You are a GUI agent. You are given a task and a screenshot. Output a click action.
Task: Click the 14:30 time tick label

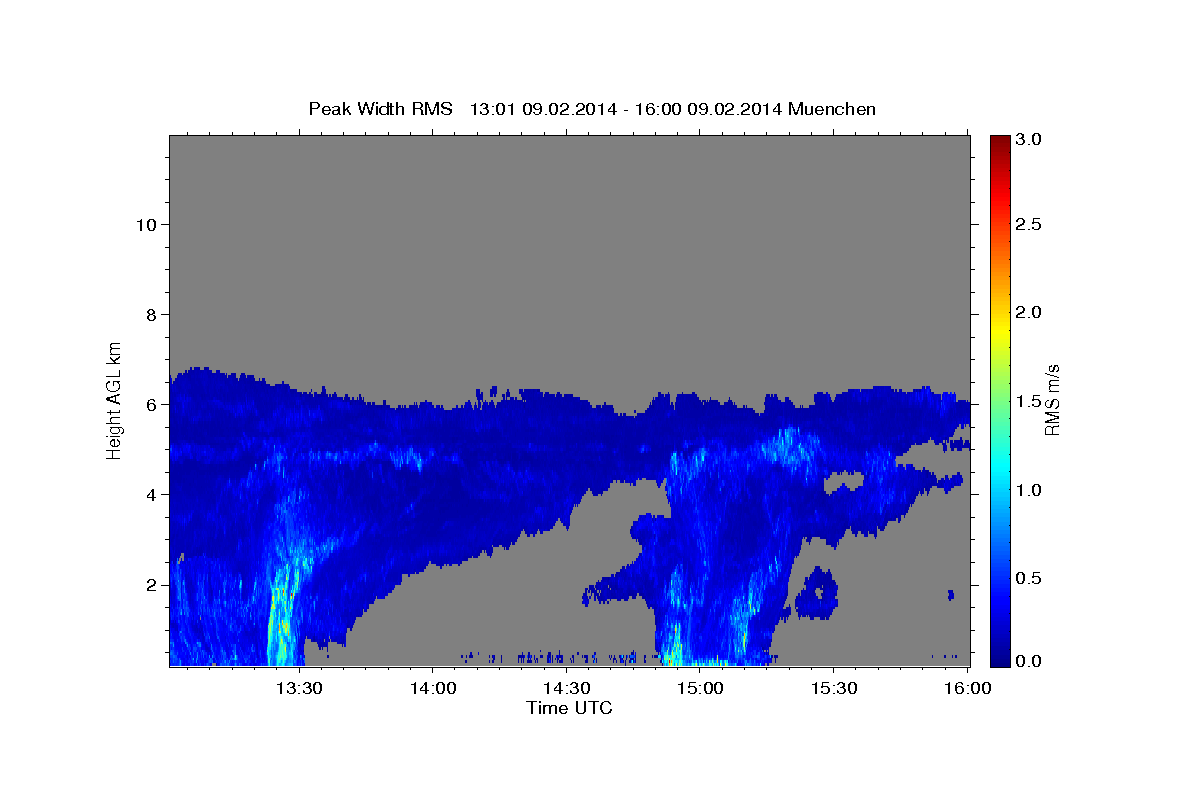(566, 688)
